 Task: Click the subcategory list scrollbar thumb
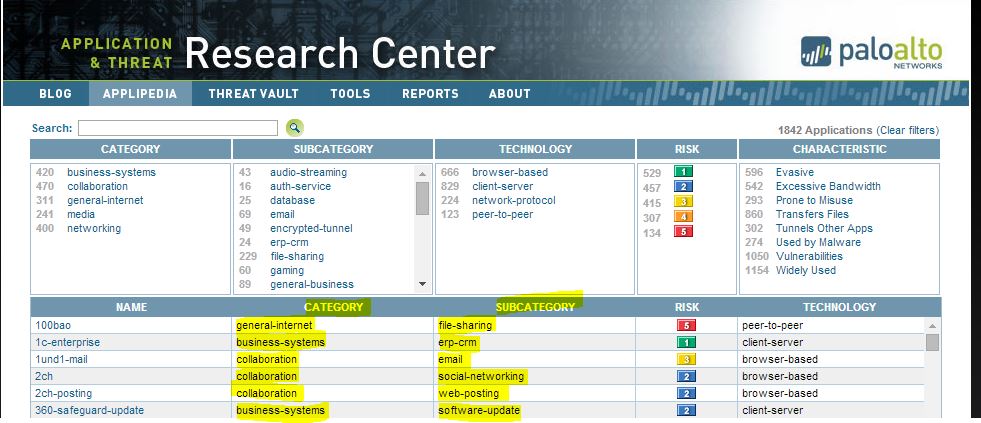pos(422,198)
